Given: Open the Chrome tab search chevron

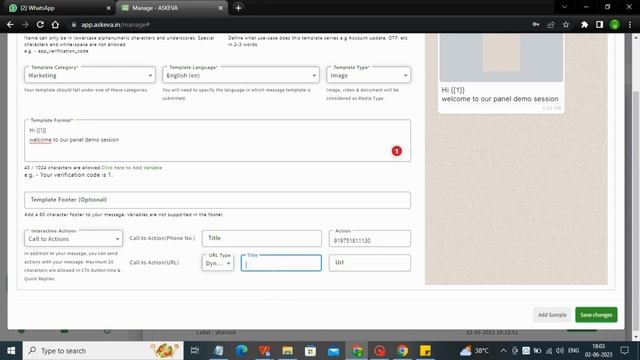Looking at the screenshot, I should pyautogui.click(x=564, y=7).
